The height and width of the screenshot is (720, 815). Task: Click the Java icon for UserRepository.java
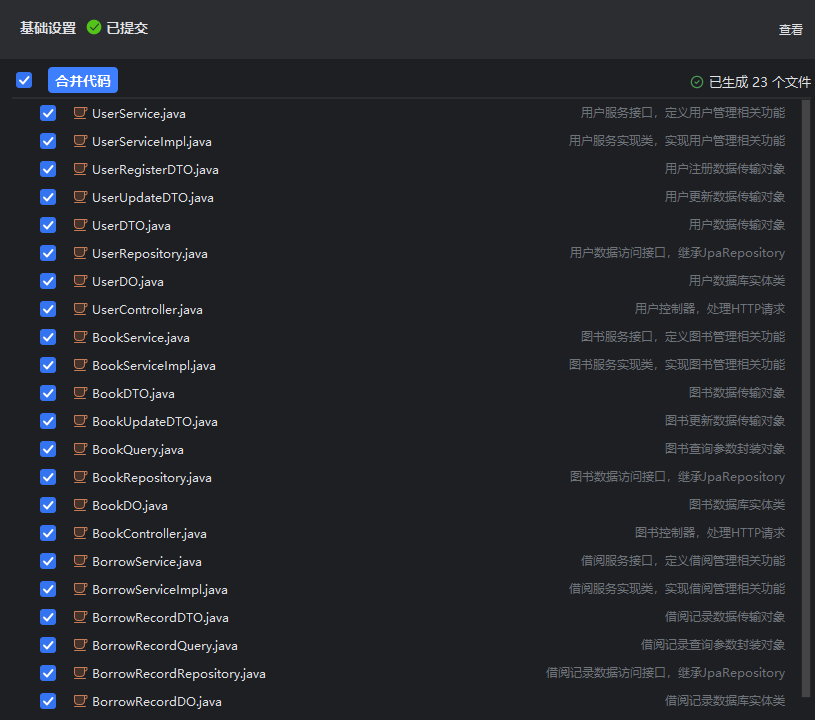(80, 253)
